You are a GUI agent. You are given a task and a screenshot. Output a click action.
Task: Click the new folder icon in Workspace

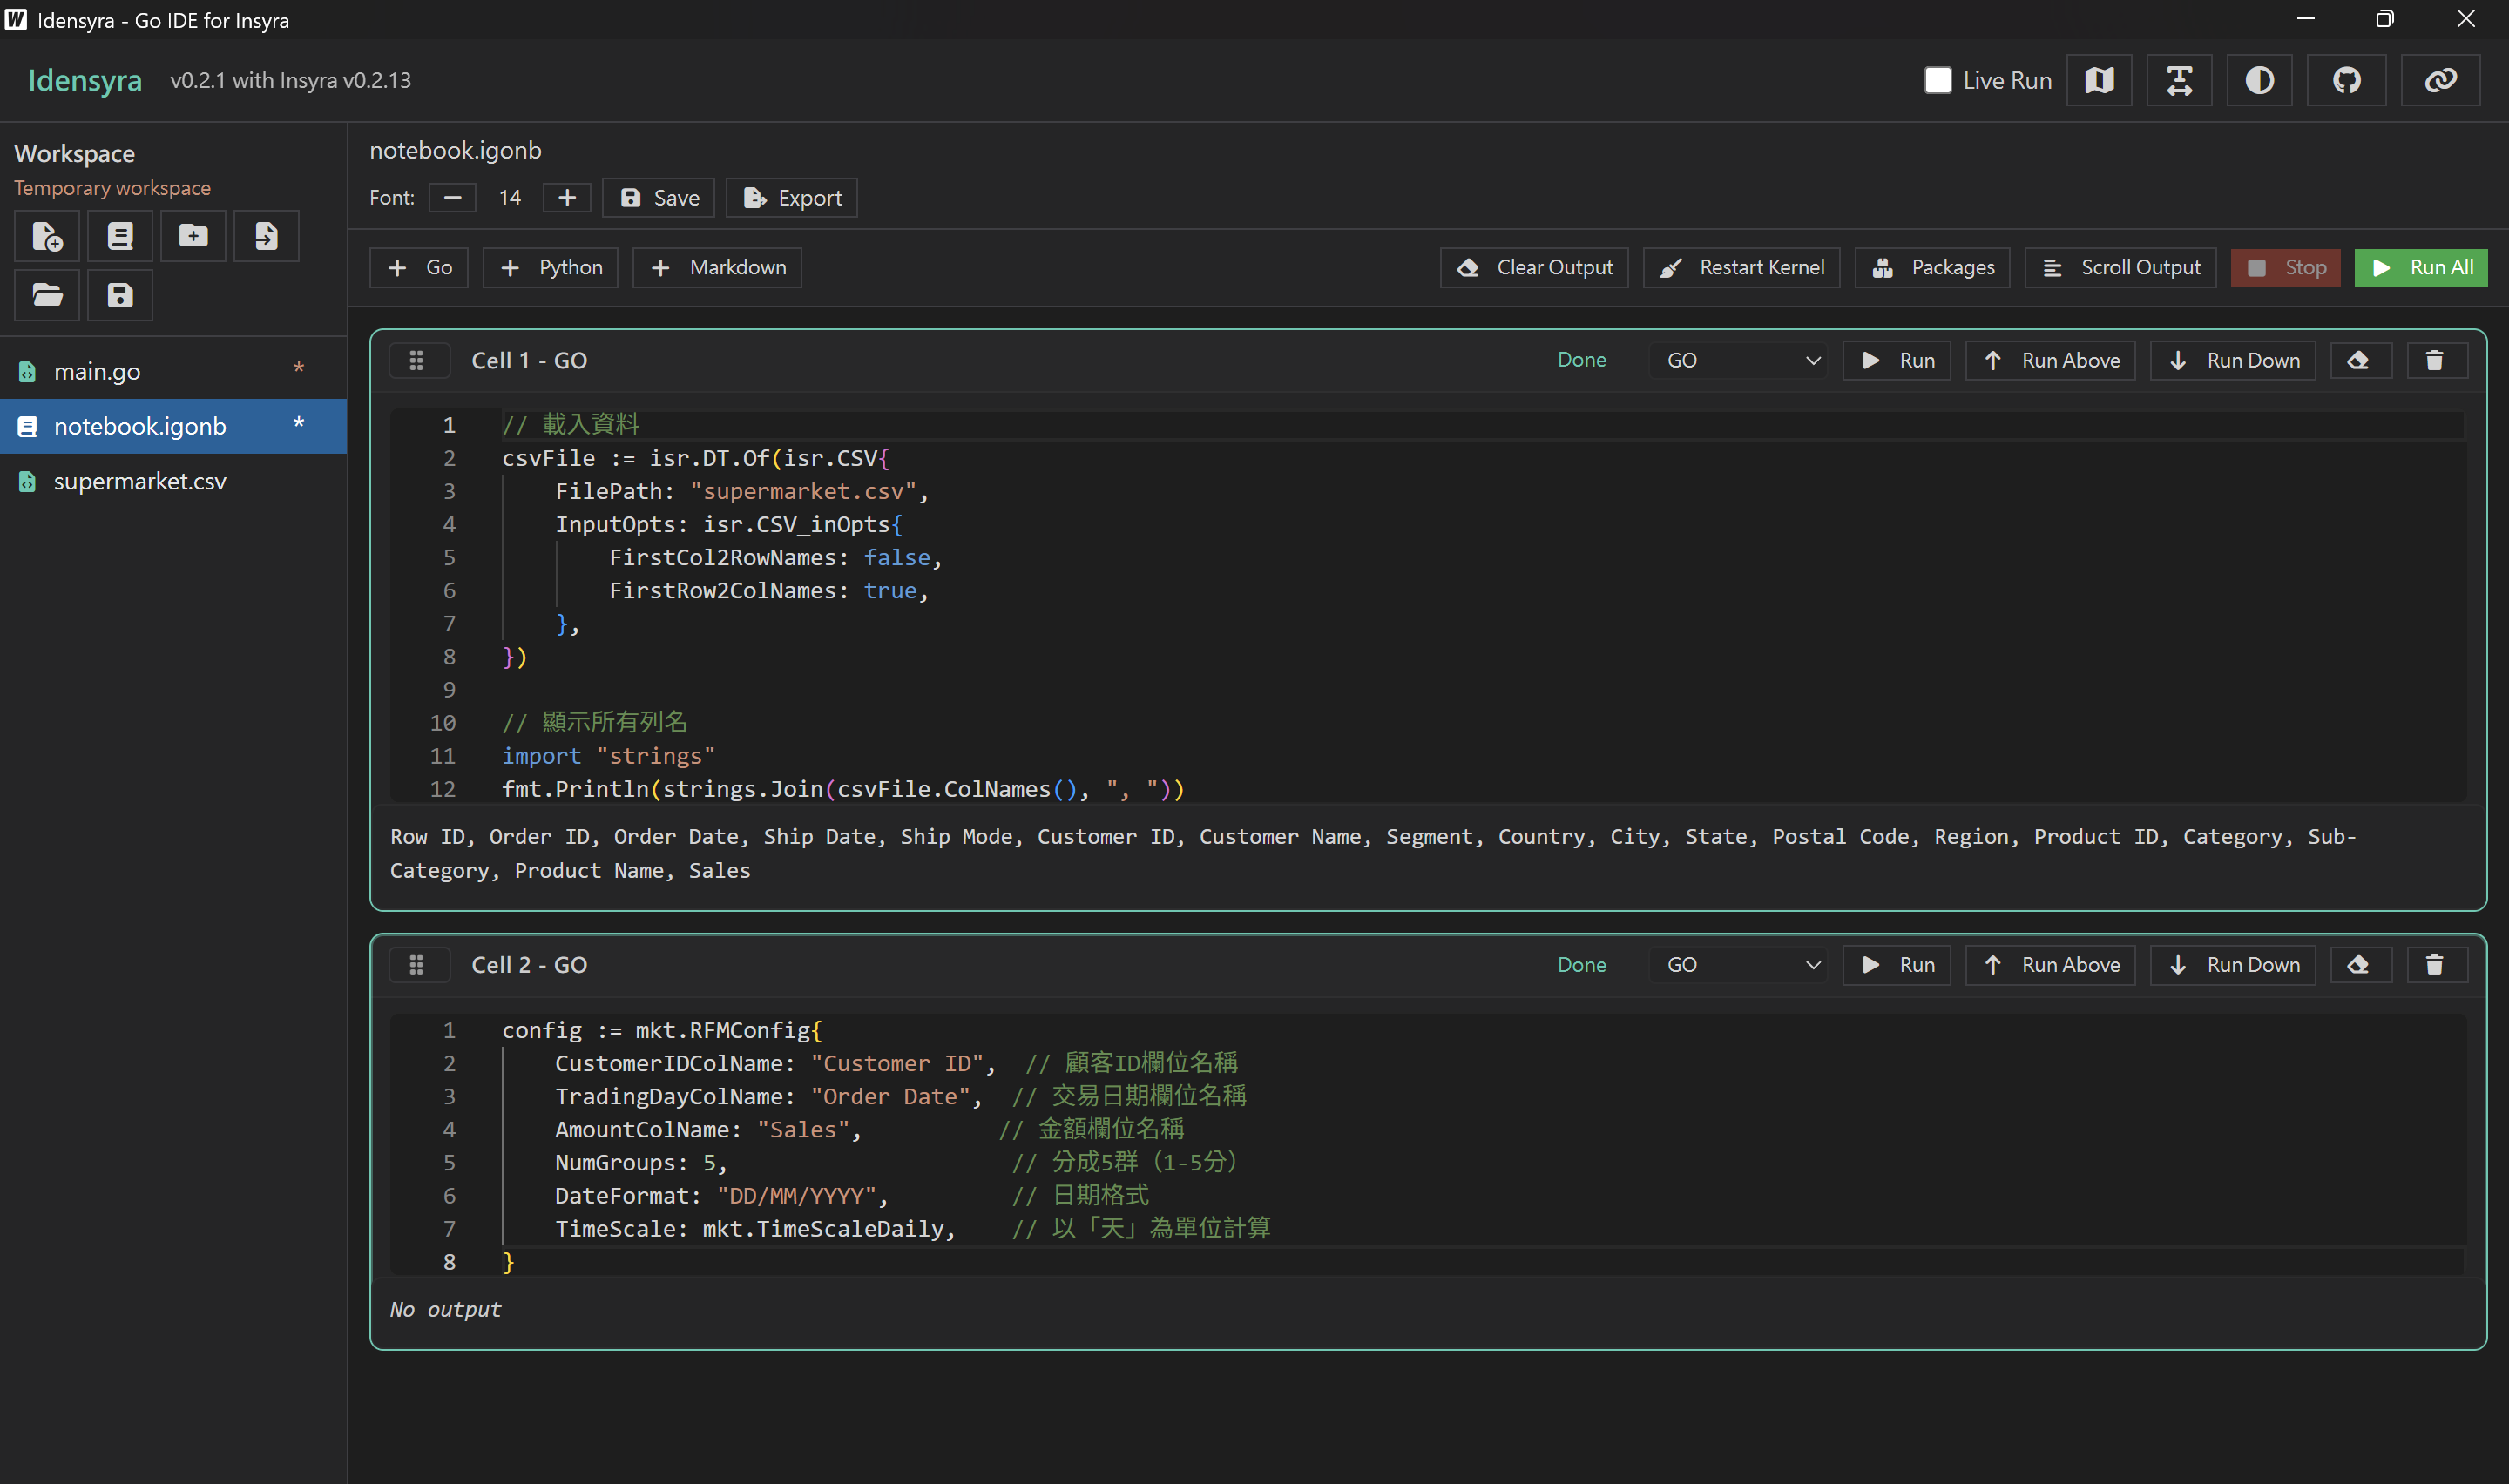pos(193,236)
